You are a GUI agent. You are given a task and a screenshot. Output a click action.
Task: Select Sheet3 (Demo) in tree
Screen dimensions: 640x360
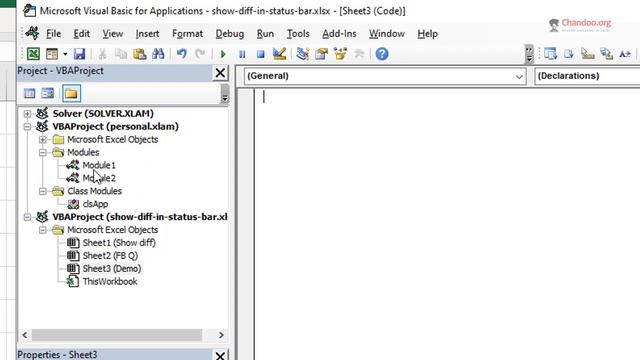click(x=112, y=269)
